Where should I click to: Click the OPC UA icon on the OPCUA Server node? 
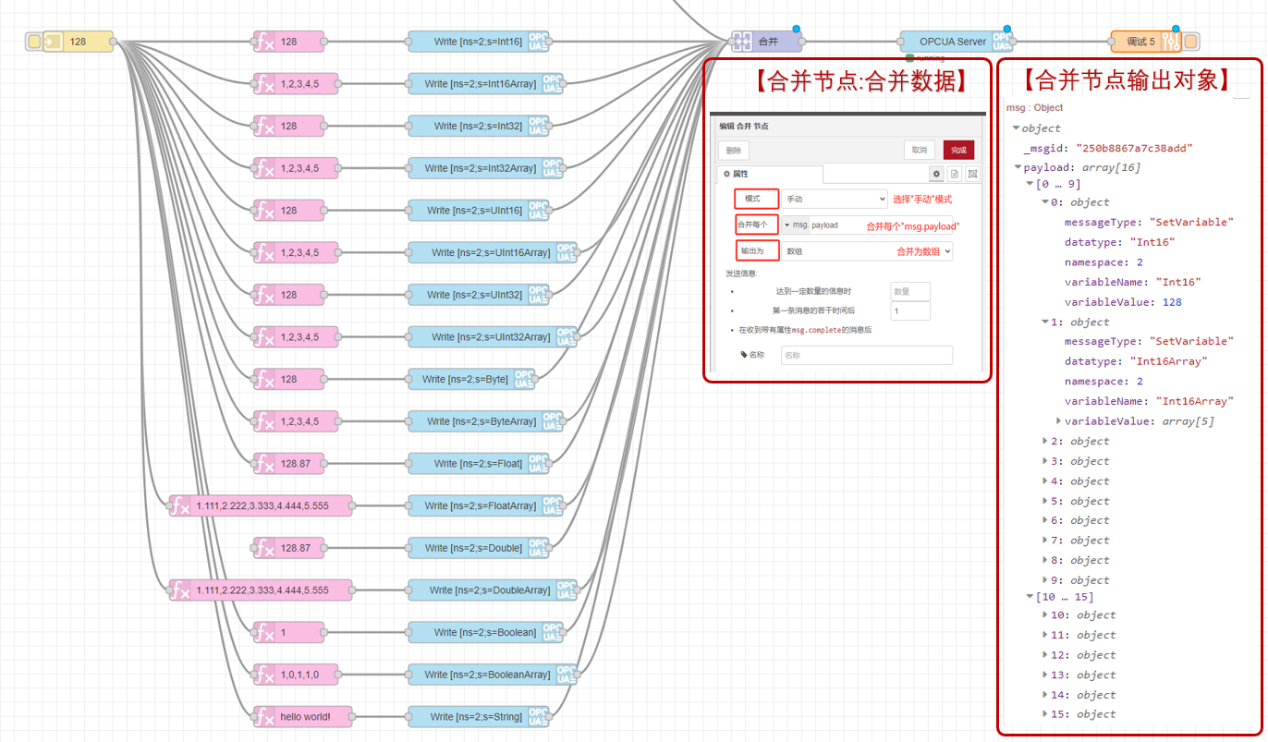coord(1001,41)
